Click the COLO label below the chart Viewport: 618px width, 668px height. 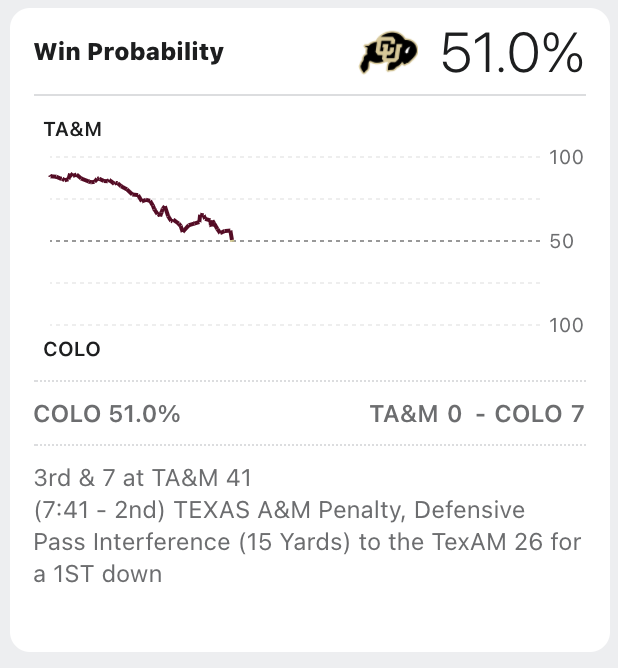coord(72,349)
